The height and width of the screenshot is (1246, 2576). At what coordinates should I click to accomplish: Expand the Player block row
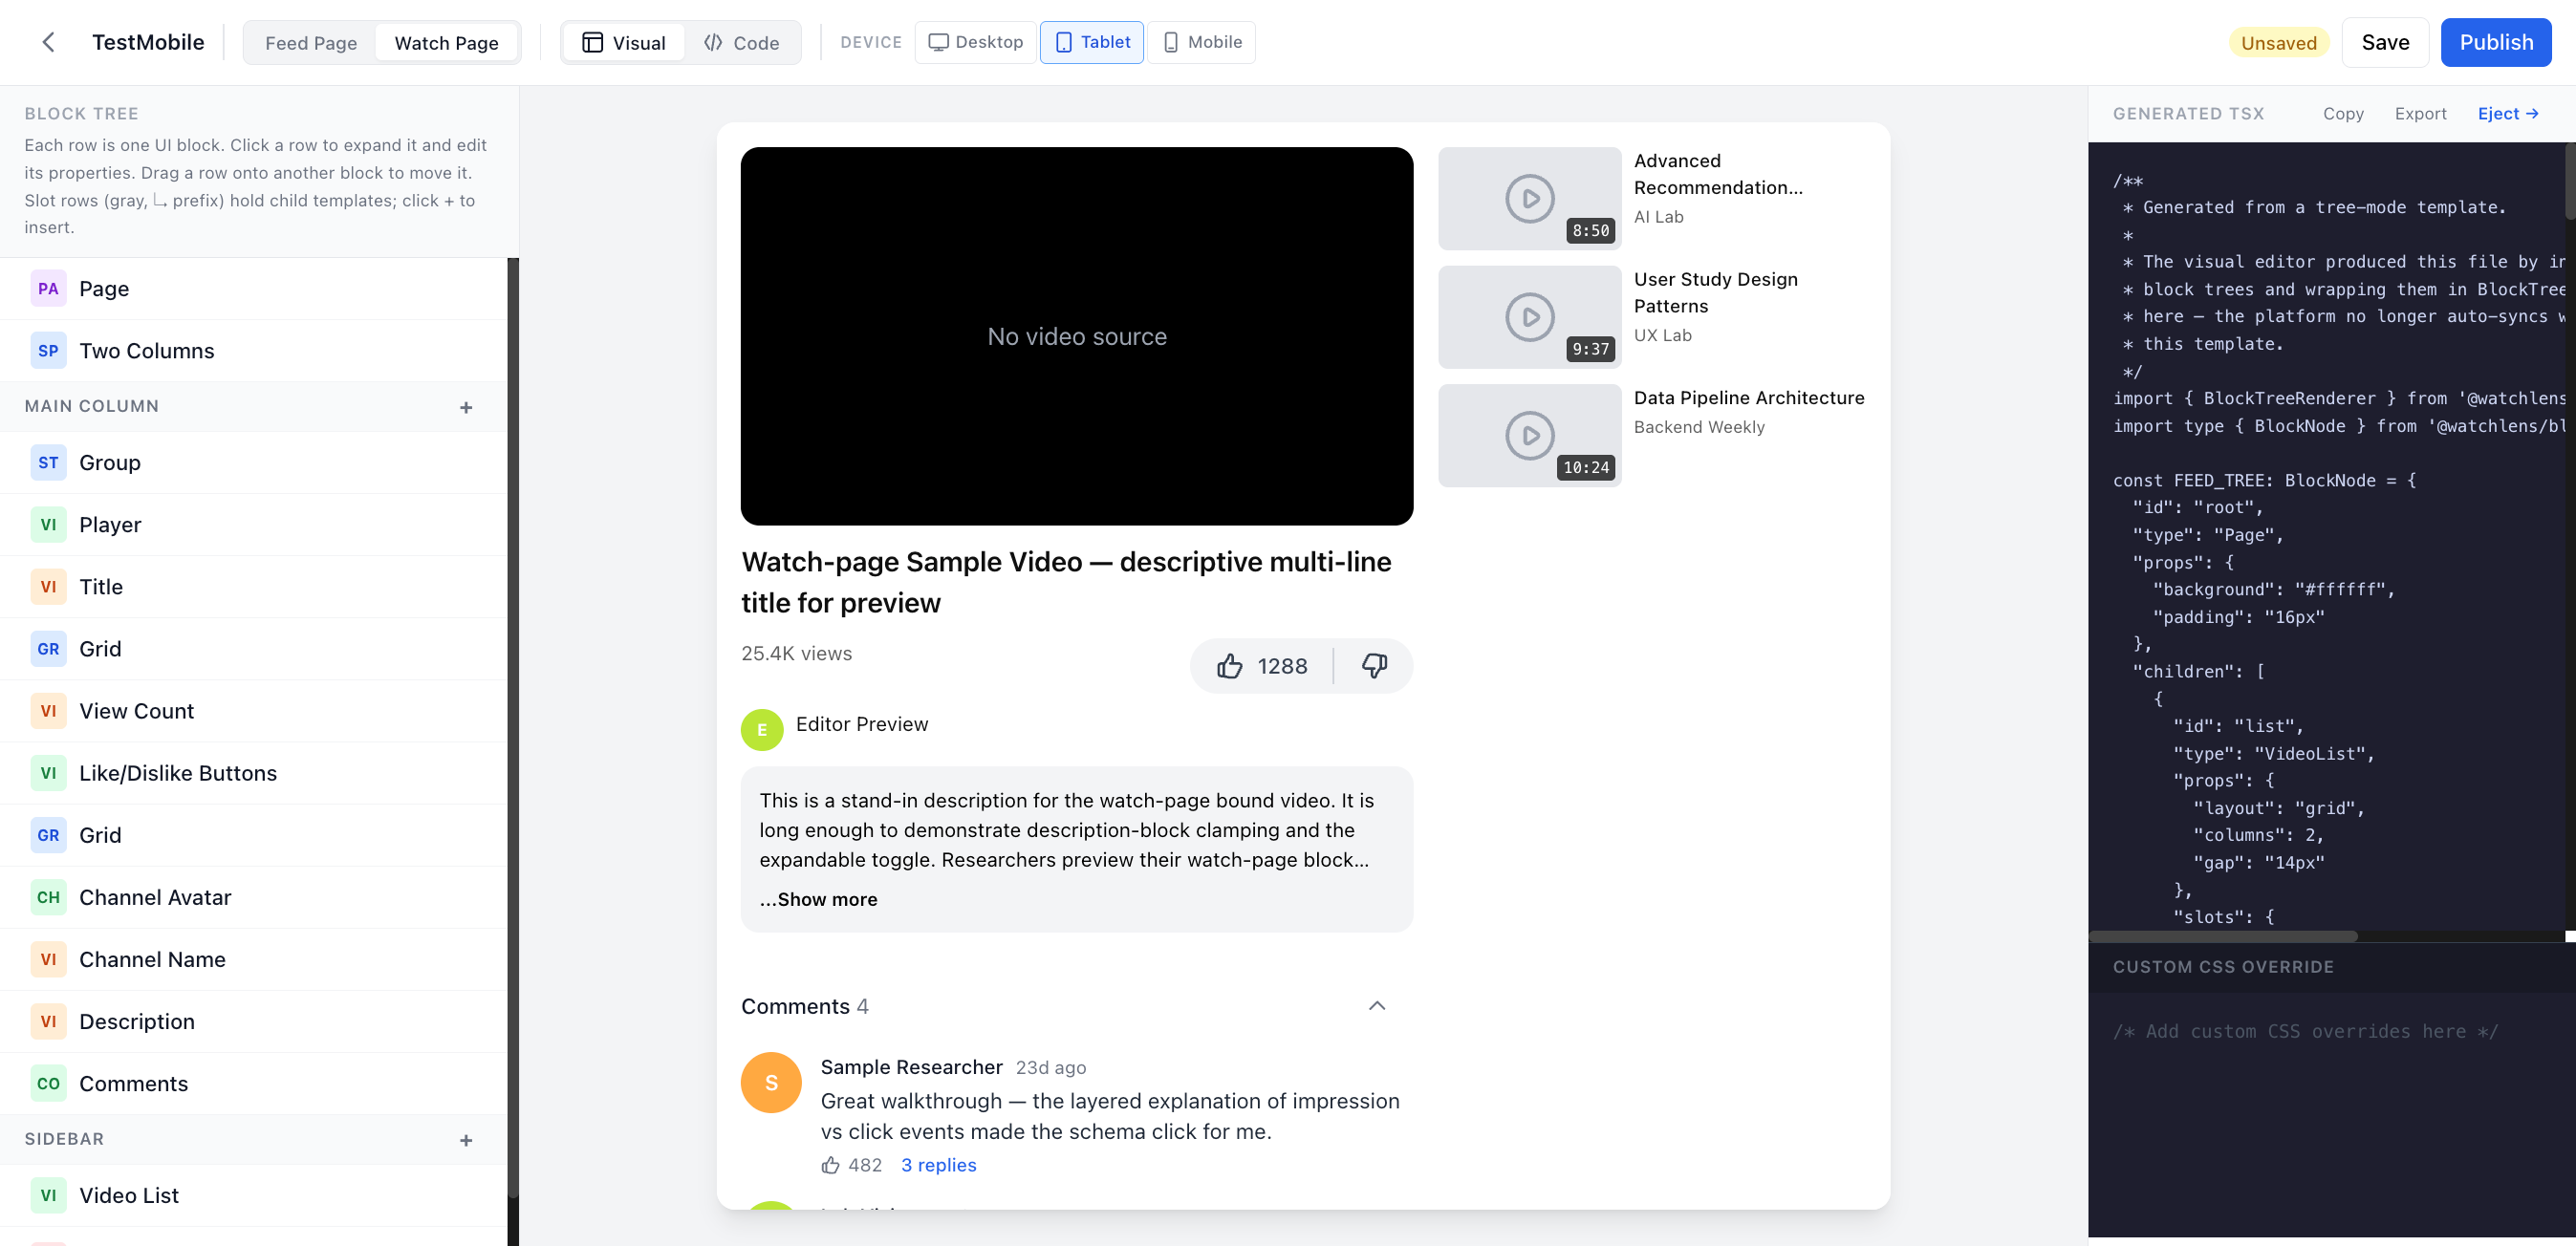click(254, 525)
